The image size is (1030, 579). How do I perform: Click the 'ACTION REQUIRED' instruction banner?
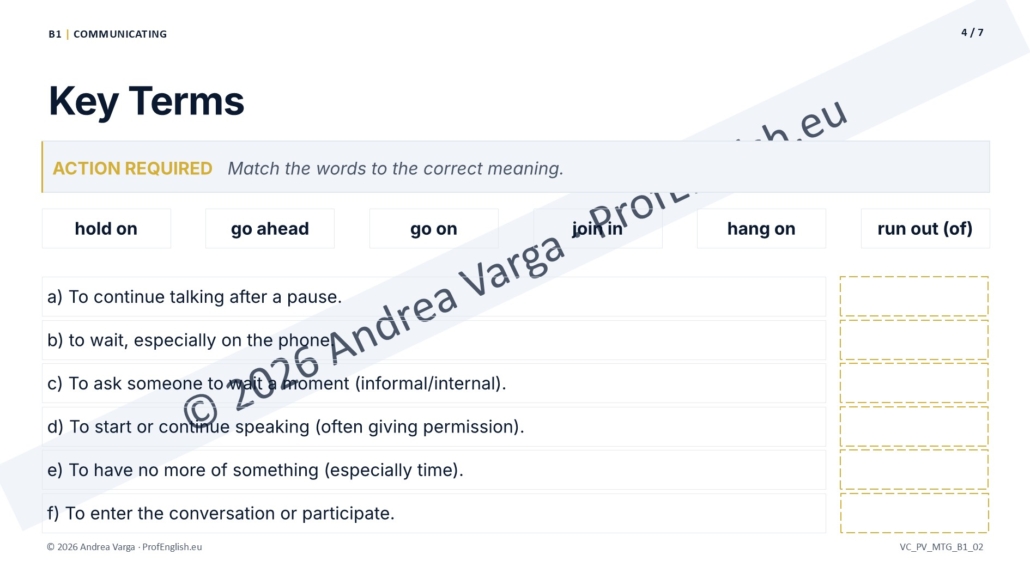[x=516, y=167]
